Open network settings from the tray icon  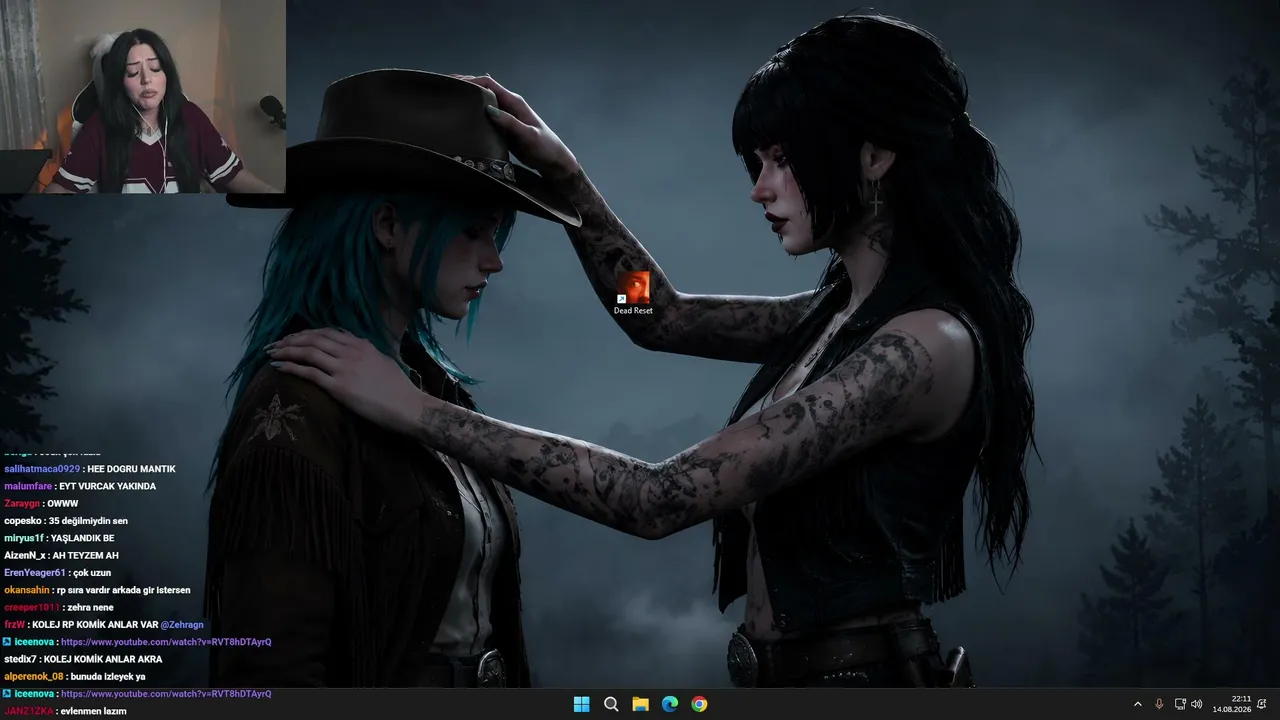click(1180, 704)
